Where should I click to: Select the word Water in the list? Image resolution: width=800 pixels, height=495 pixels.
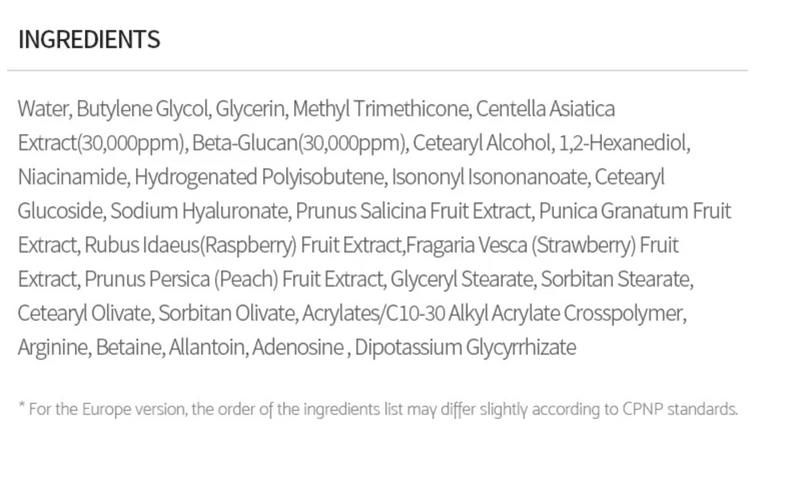(43, 109)
